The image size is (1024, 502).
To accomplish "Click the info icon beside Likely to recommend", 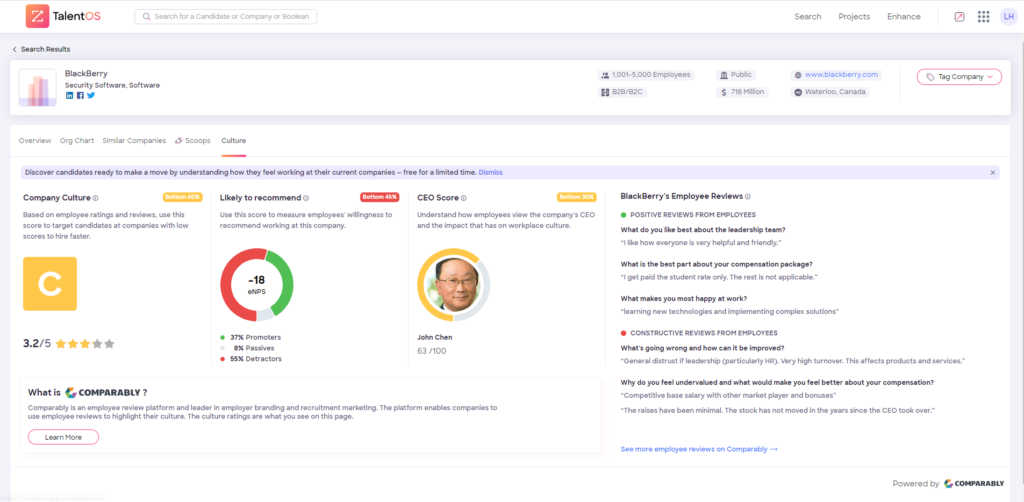I will (306, 198).
